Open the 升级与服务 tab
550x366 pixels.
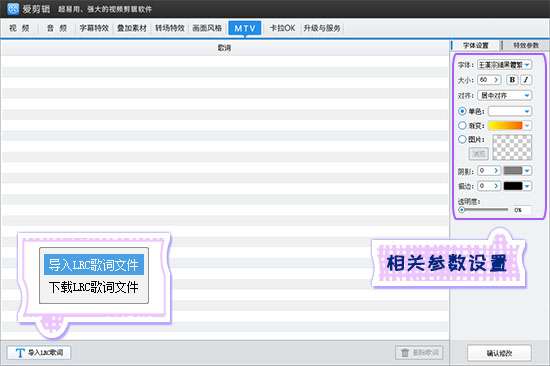click(322, 28)
